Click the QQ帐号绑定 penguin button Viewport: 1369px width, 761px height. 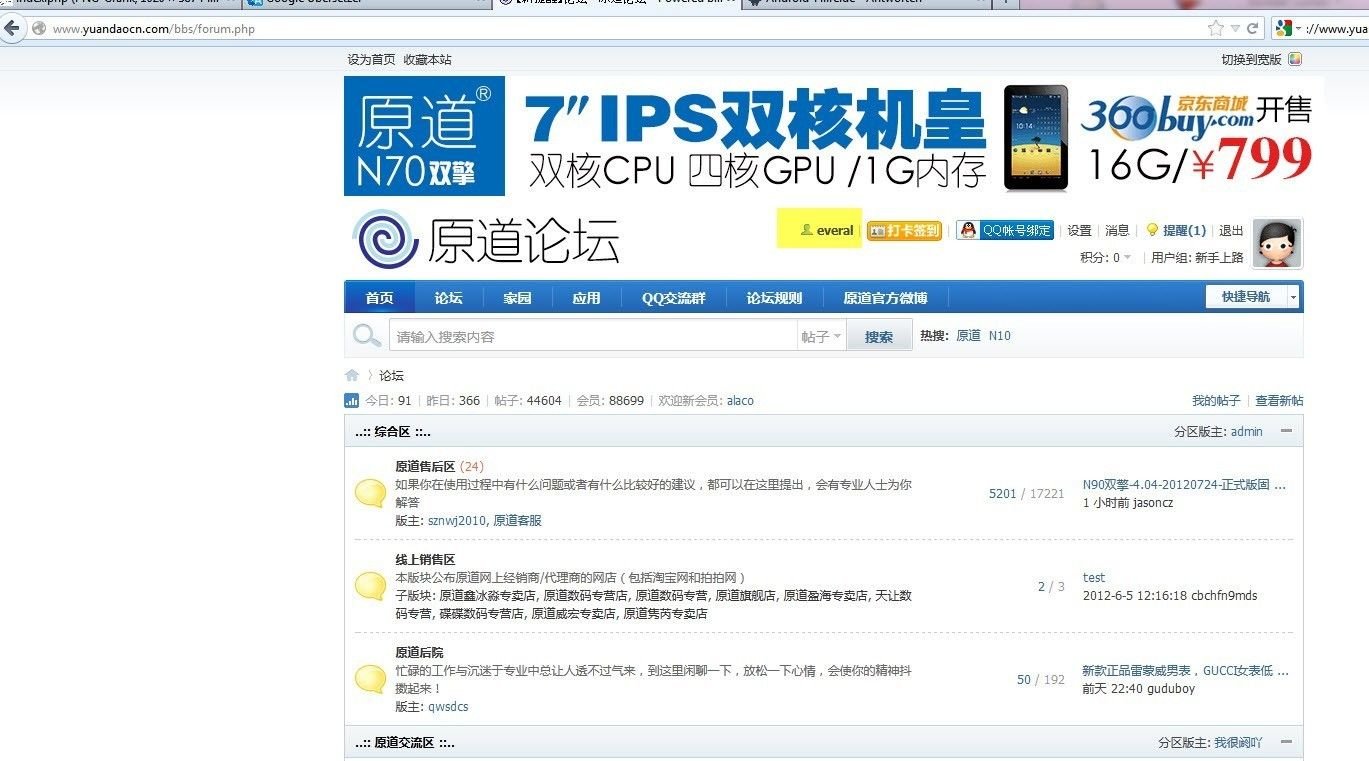[1004, 231]
